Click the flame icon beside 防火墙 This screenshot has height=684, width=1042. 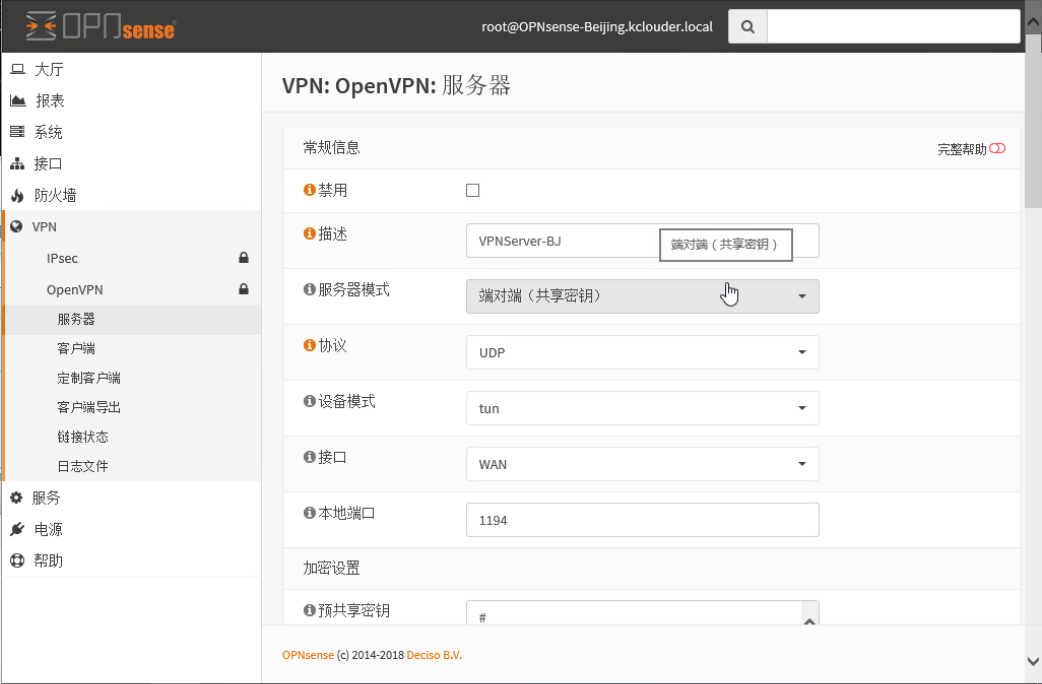(17, 195)
